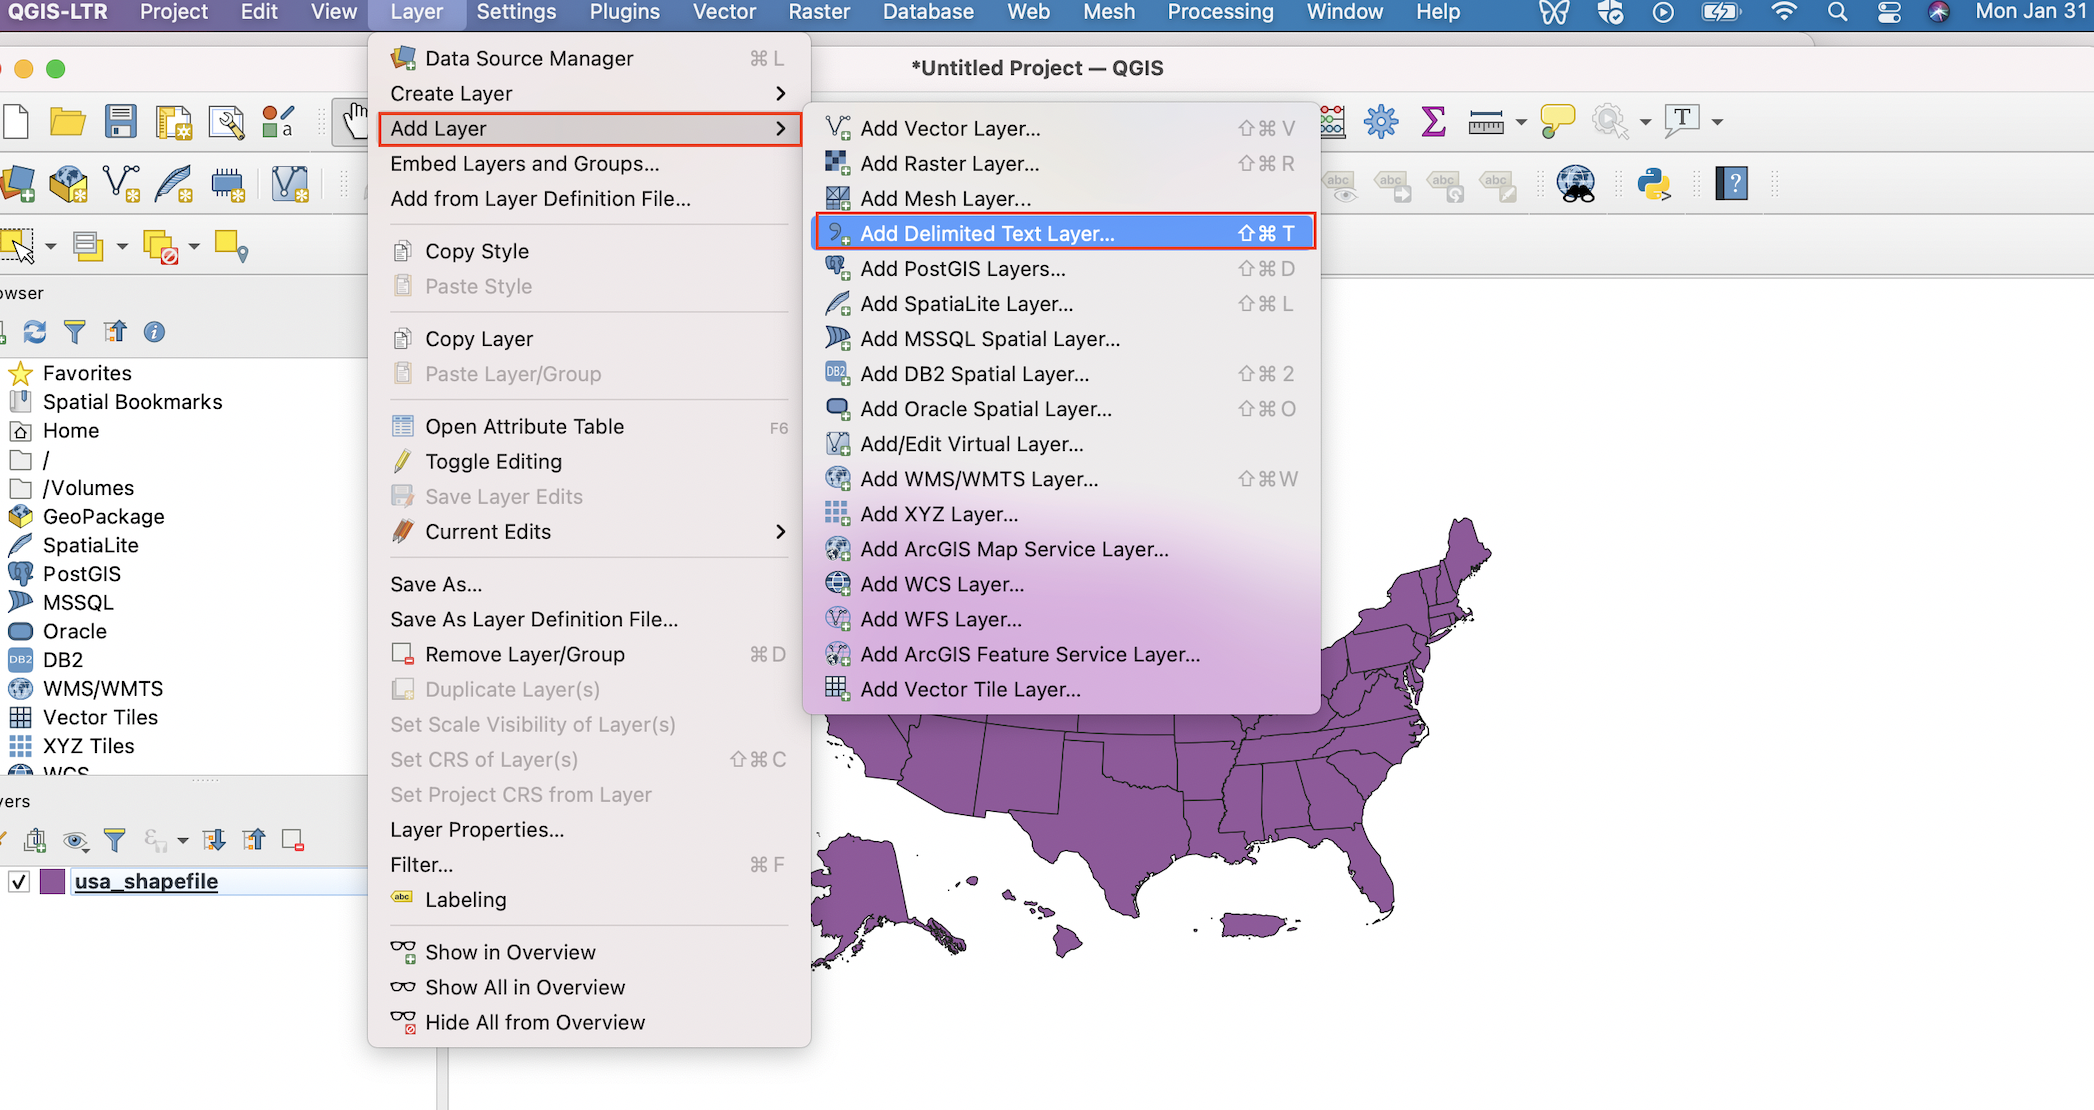Select Add Vector Layer menu item
This screenshot has width=2094, height=1110.
click(949, 127)
